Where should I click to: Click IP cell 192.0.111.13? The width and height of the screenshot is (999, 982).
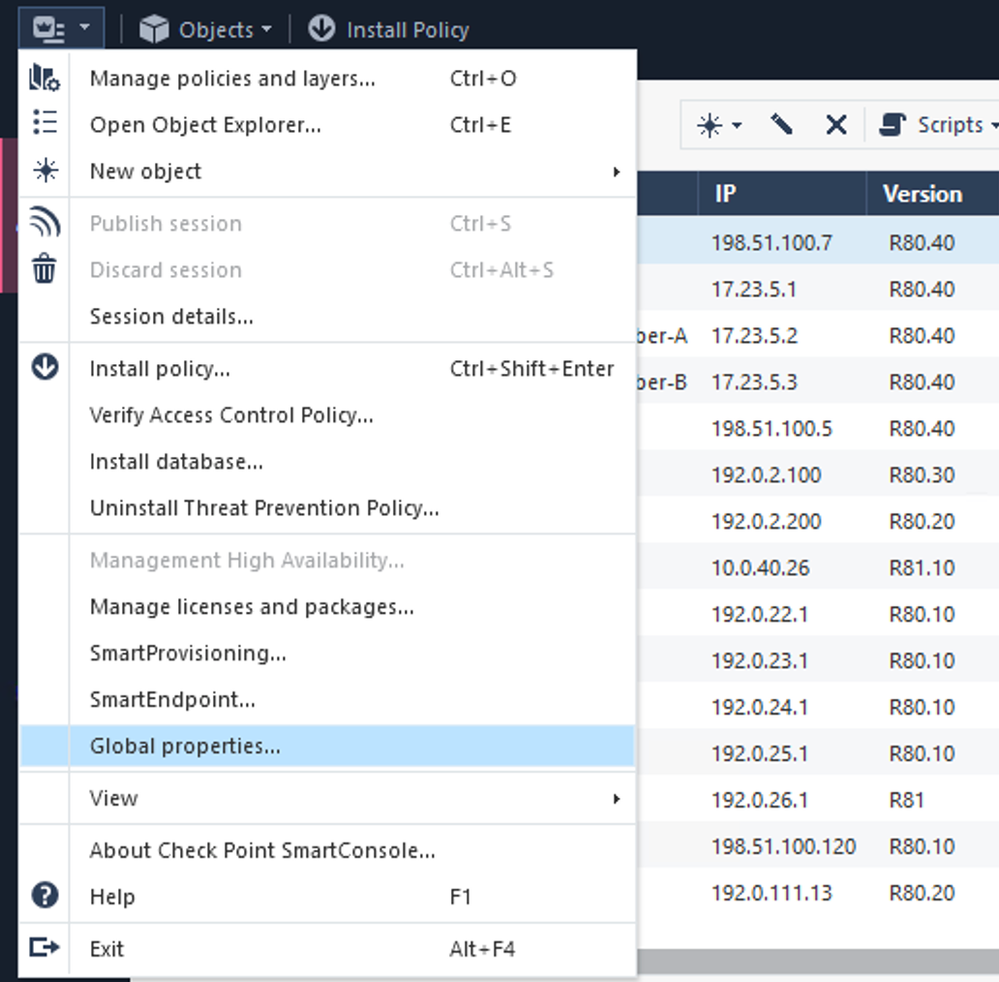coord(772,894)
